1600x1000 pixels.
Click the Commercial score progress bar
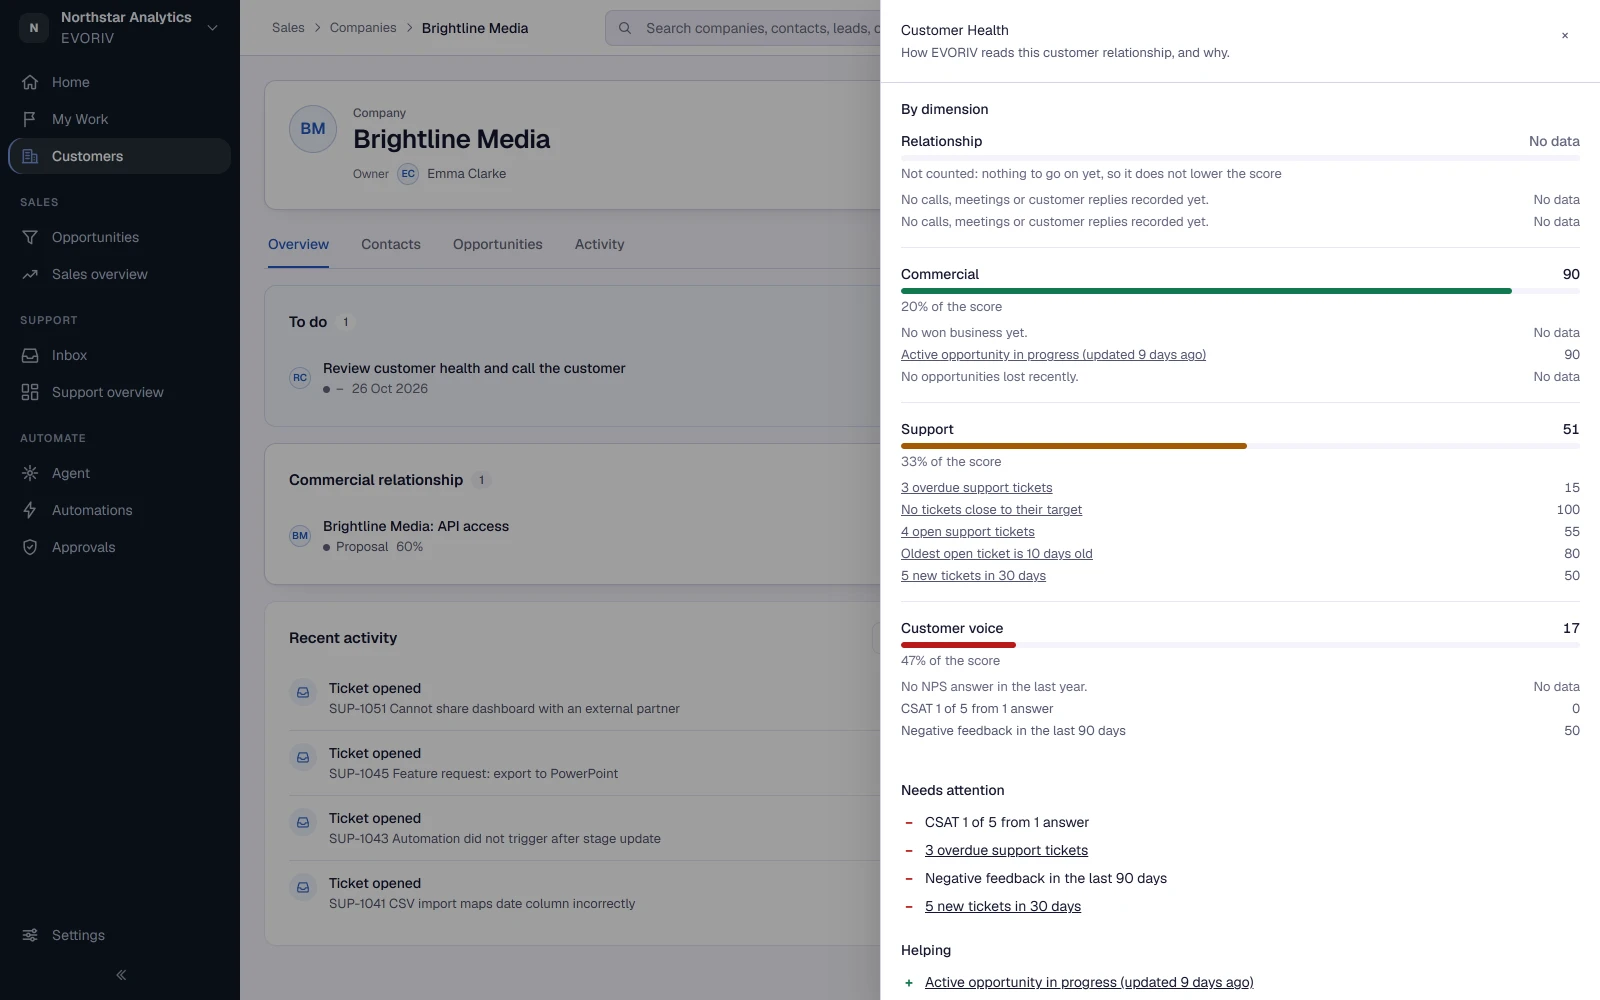[x=1240, y=291]
